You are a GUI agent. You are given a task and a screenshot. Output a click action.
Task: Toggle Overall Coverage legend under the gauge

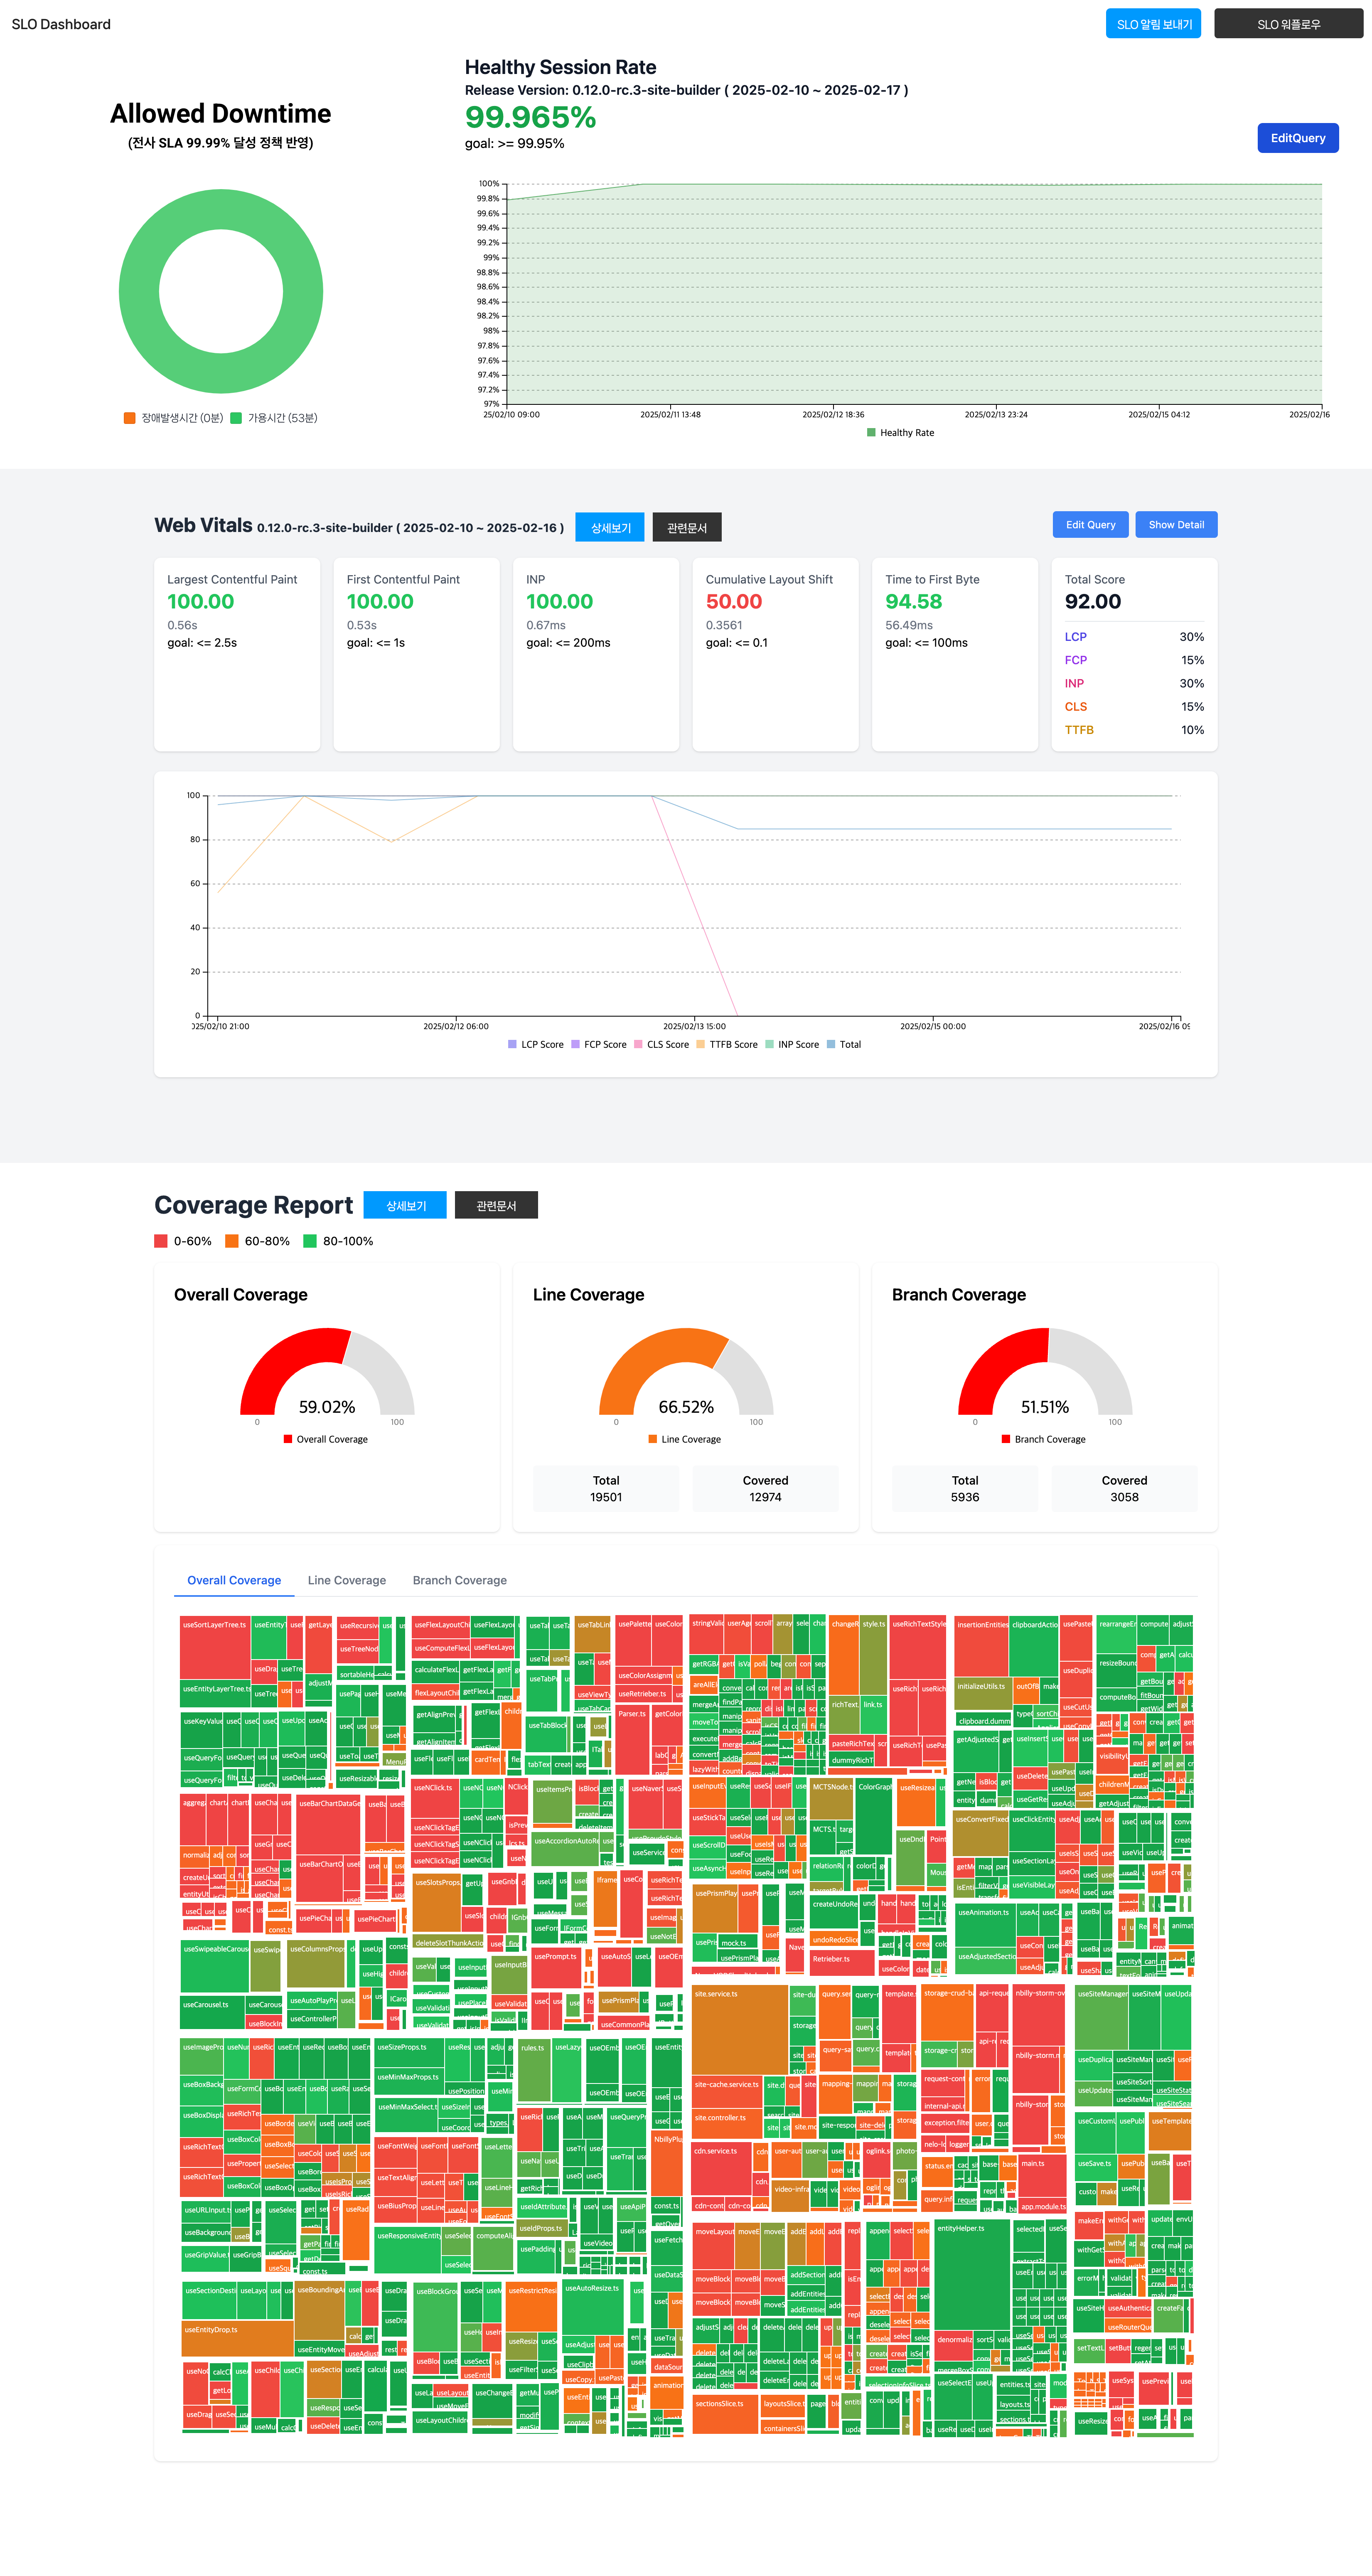(326, 1439)
